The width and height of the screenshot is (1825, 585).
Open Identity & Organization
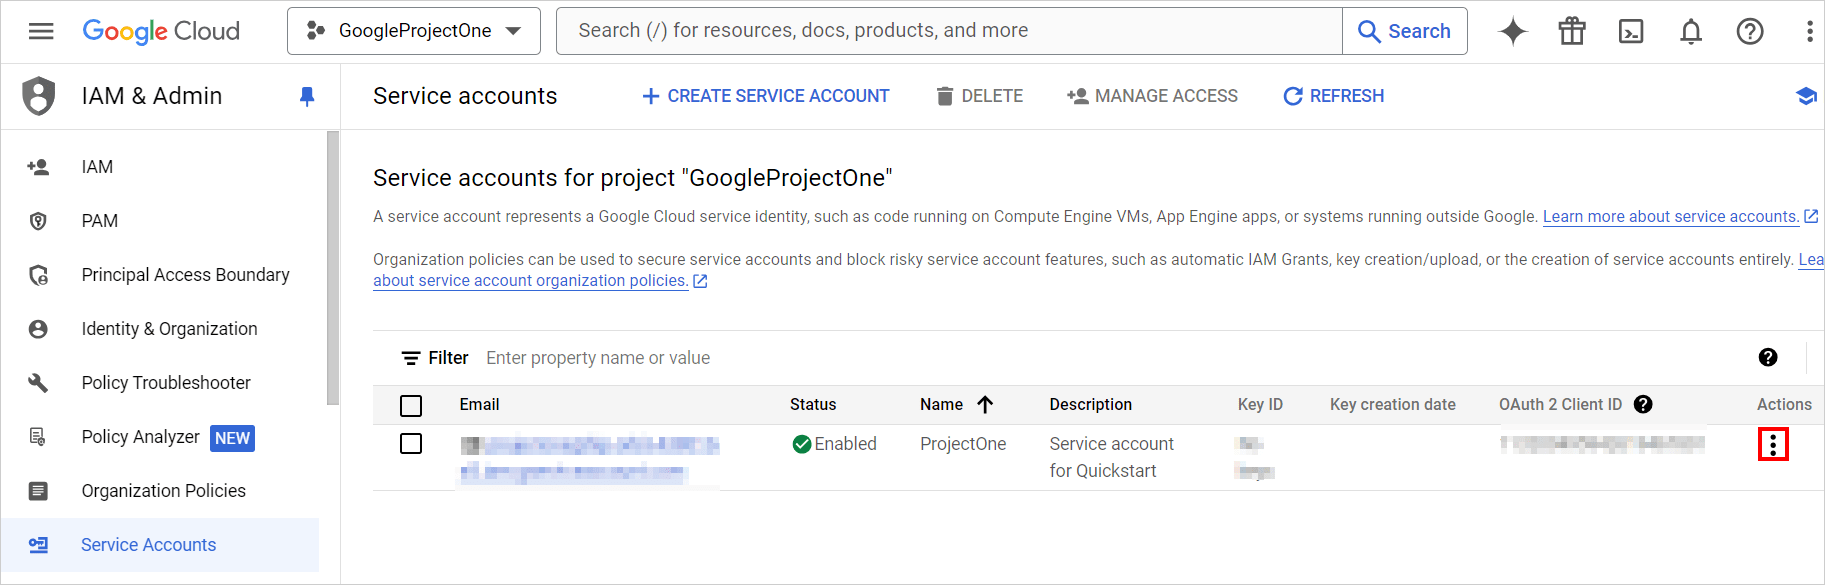click(170, 329)
